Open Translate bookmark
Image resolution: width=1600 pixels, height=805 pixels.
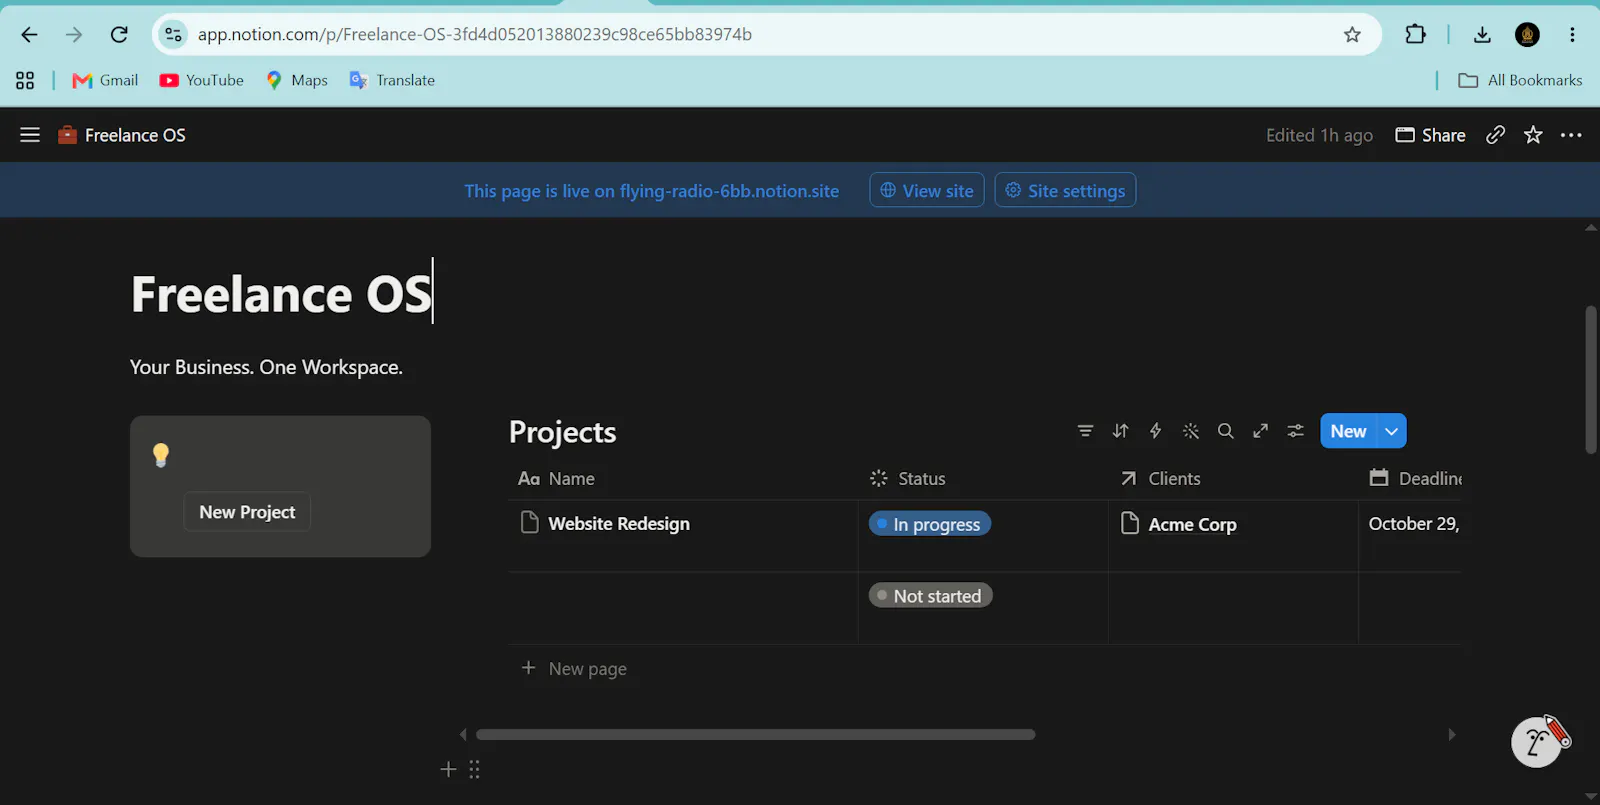point(392,80)
